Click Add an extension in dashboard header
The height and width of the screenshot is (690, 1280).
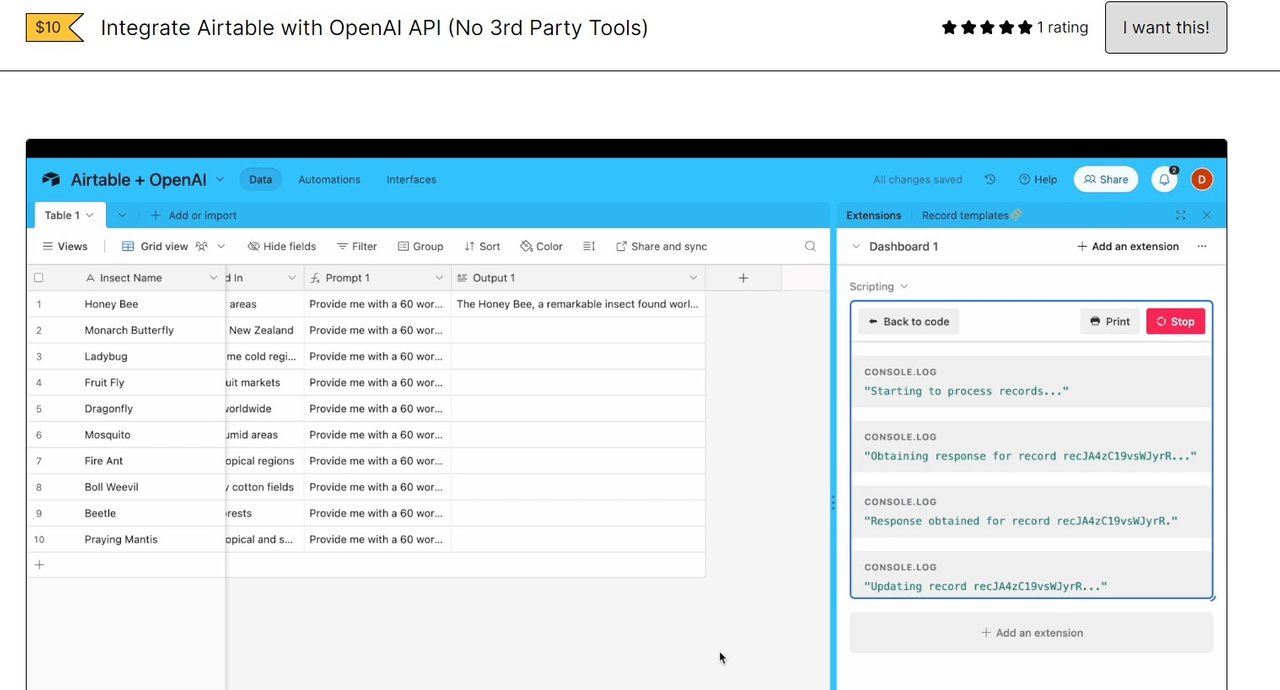click(x=1127, y=246)
